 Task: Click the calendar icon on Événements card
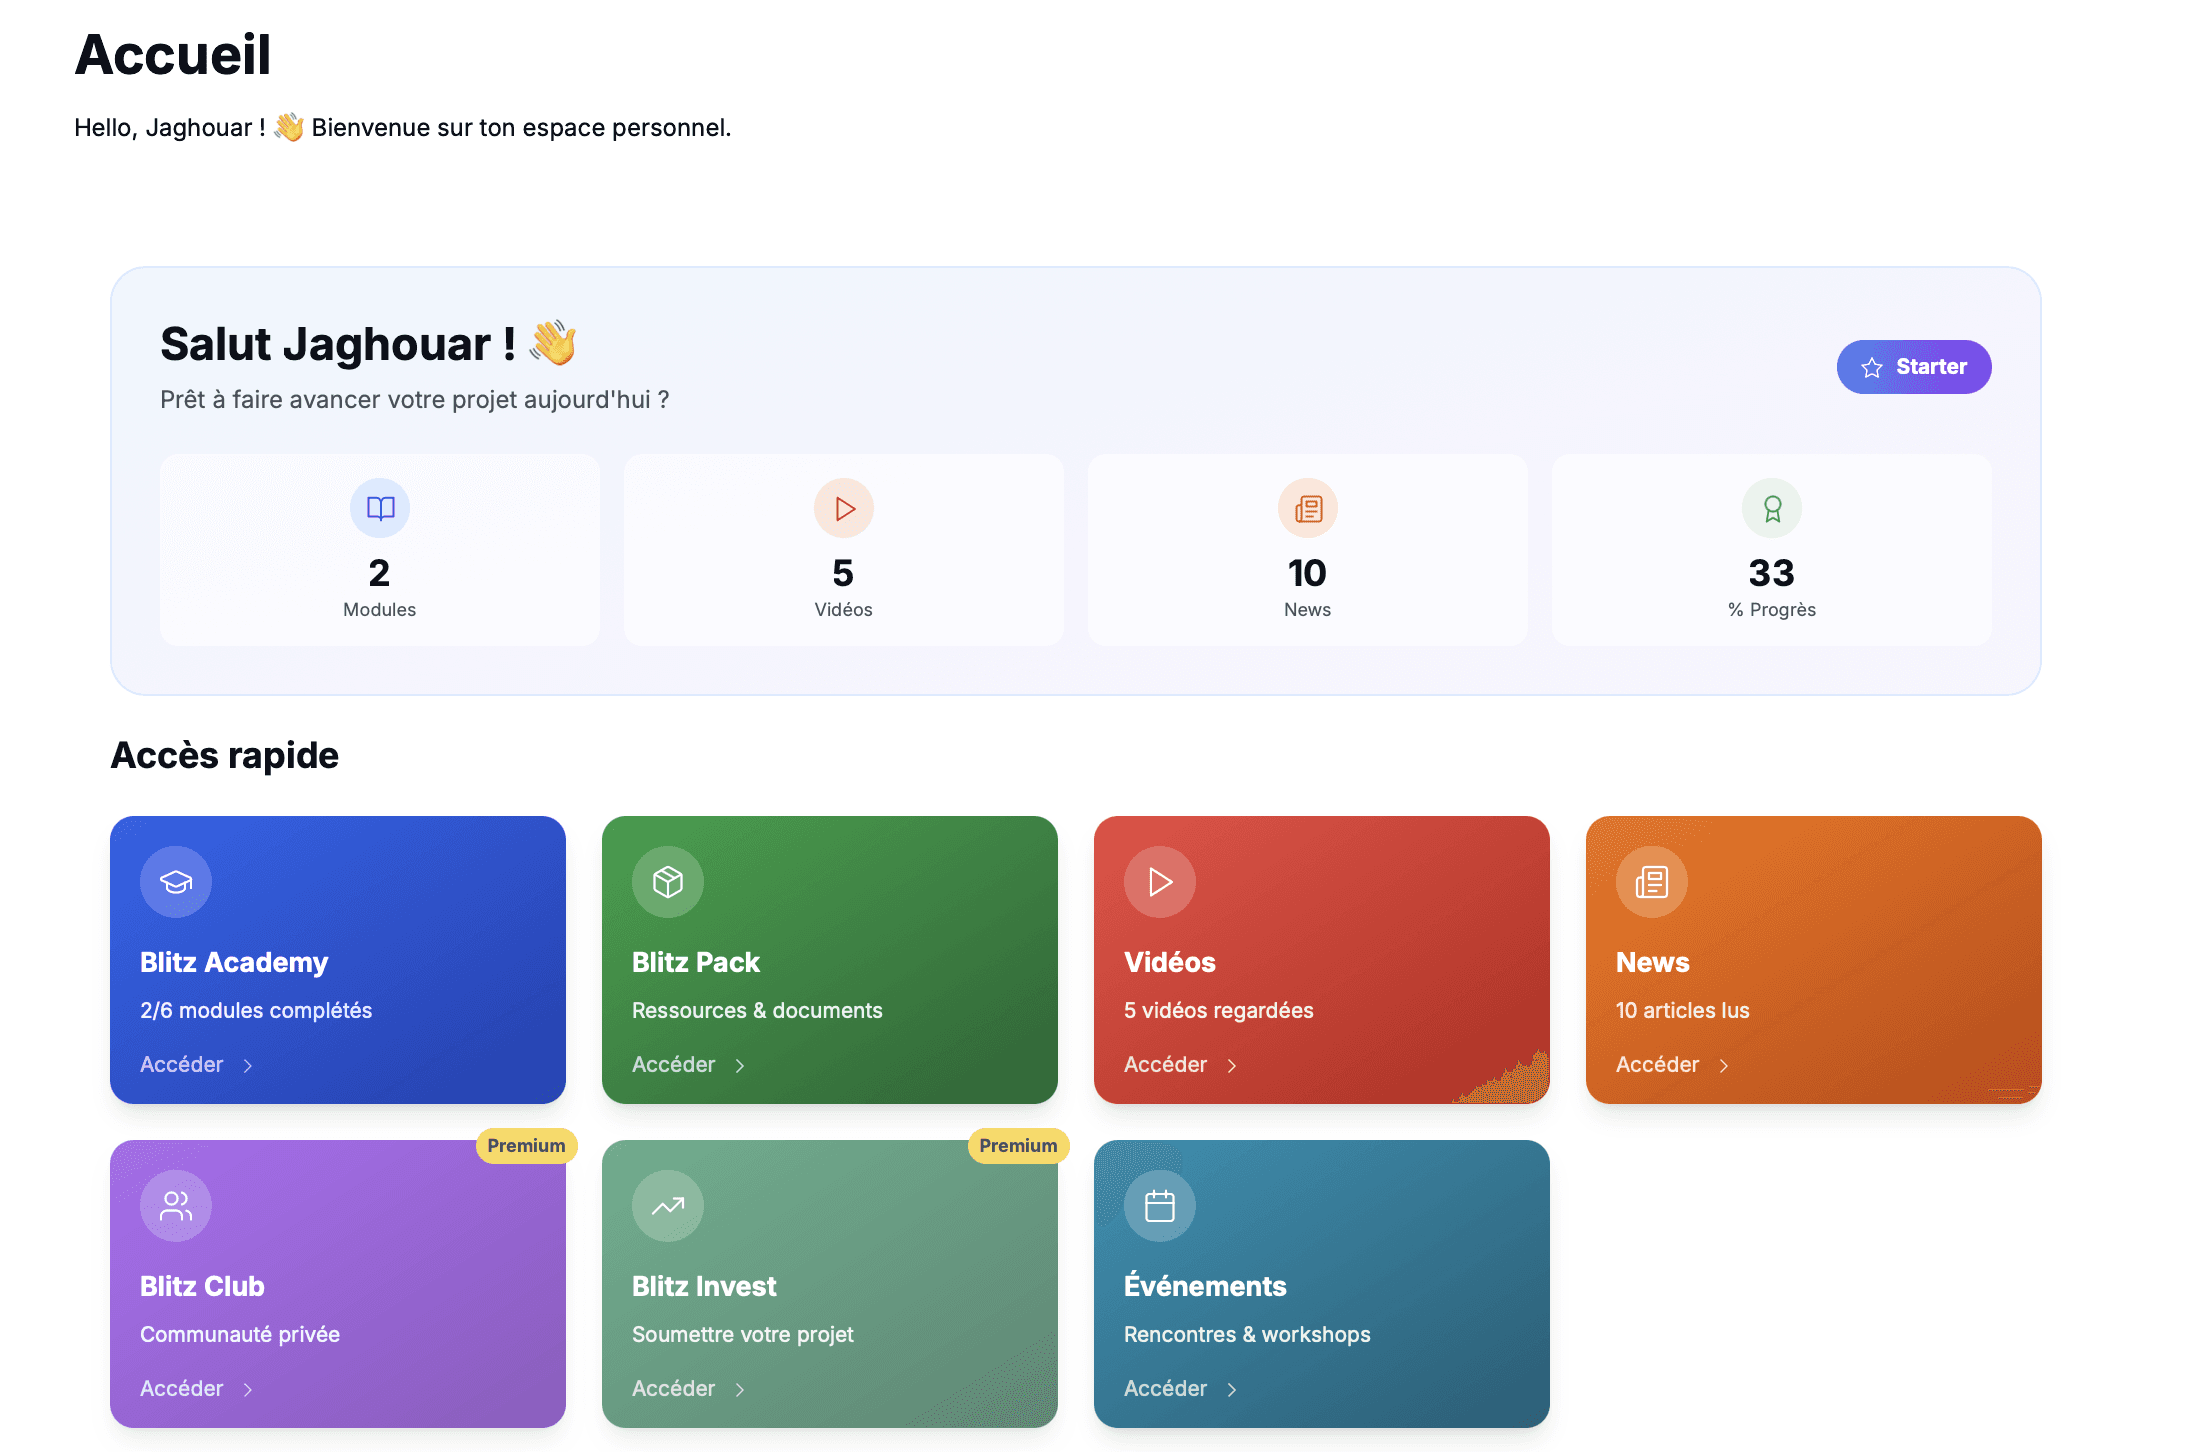point(1160,1206)
